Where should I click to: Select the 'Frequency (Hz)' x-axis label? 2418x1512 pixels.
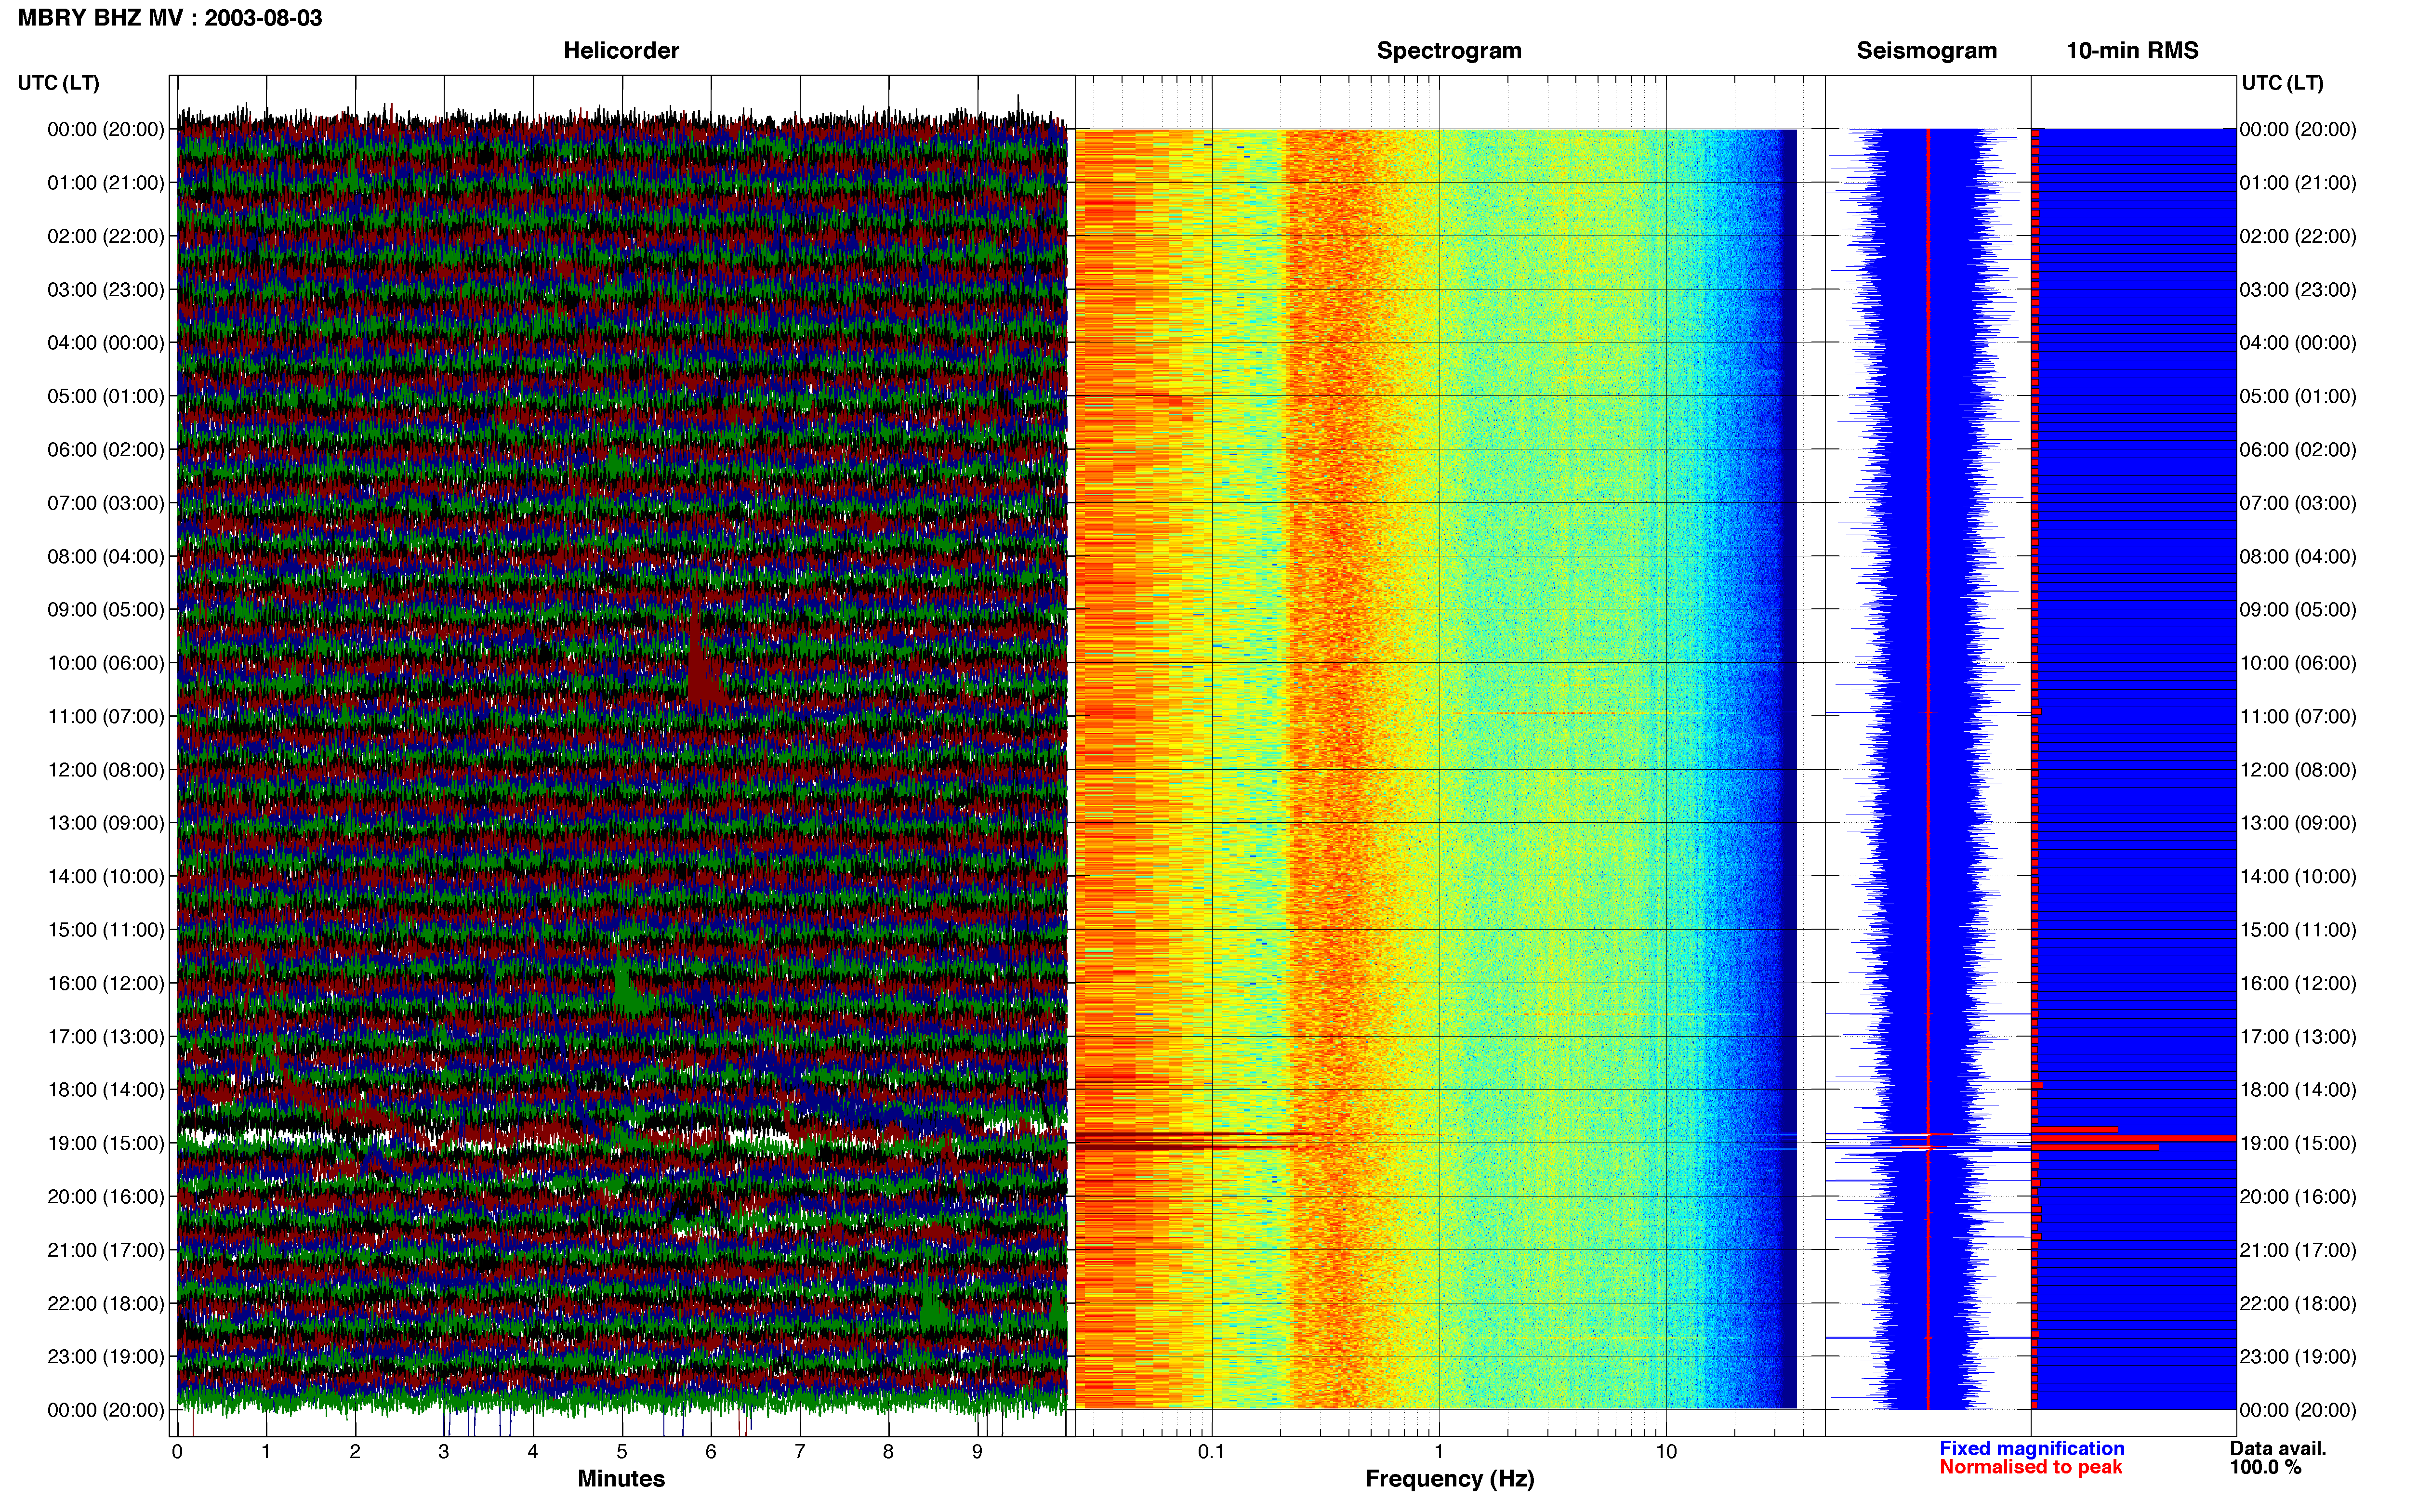point(1449,1479)
